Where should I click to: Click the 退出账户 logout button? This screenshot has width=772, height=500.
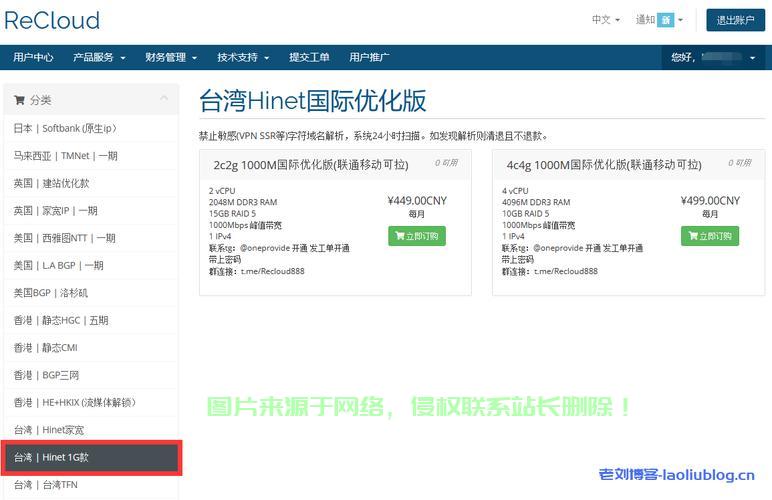[x=735, y=20]
